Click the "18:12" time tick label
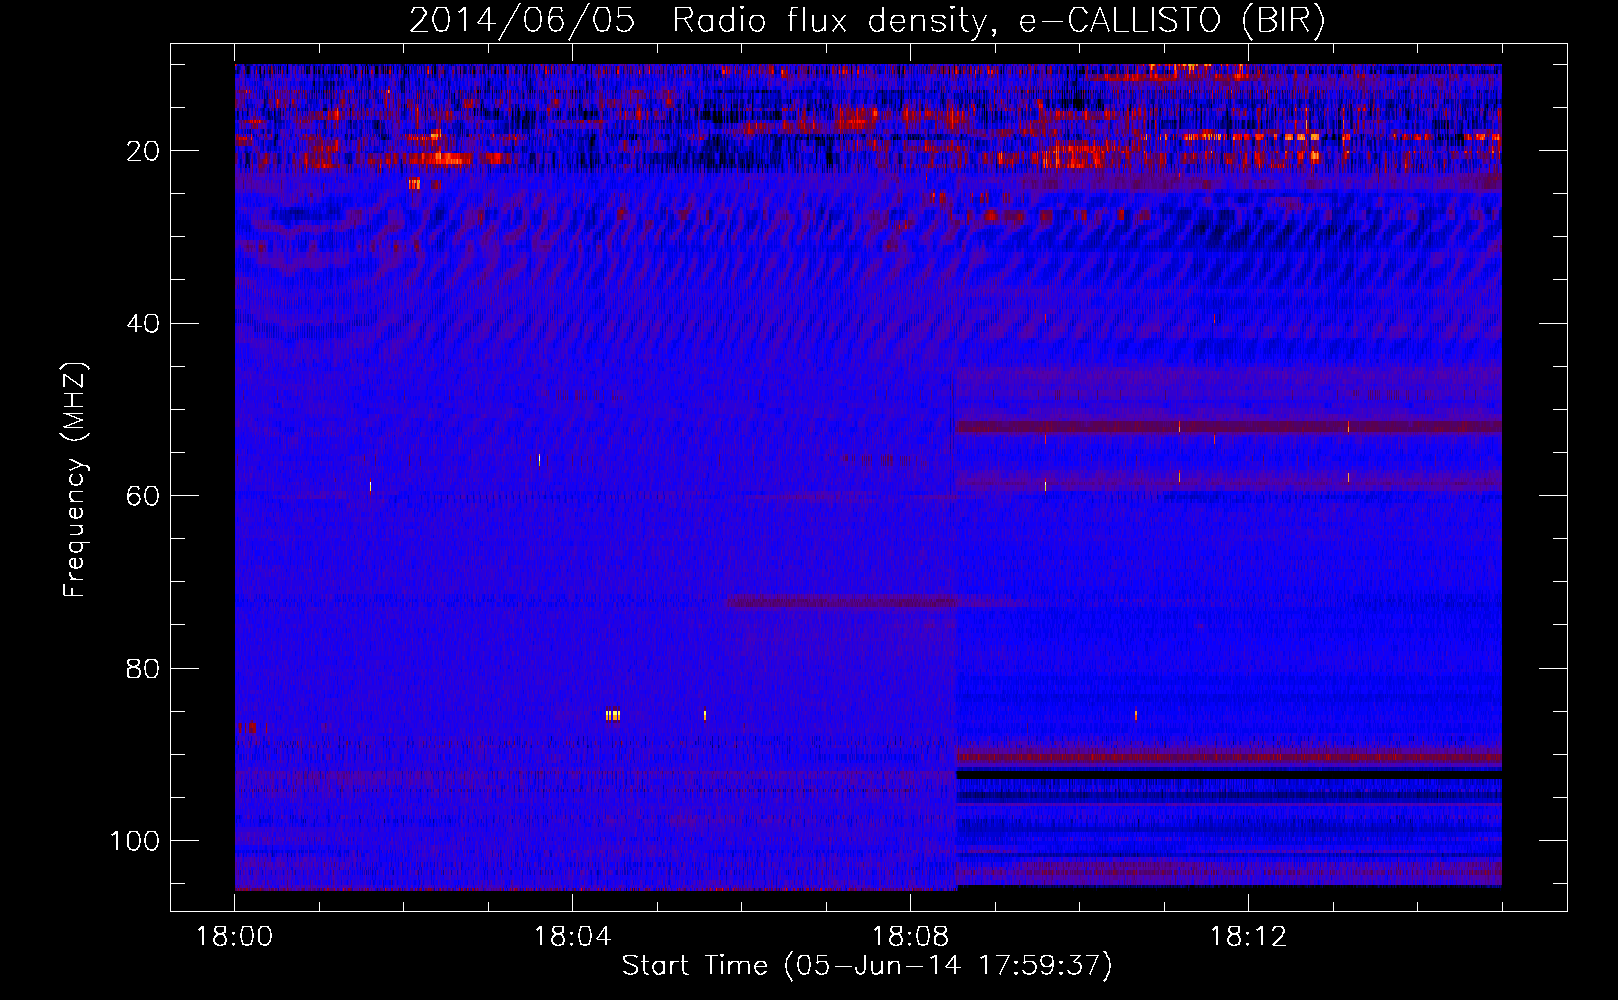The width and height of the screenshot is (1618, 1000). 1249,937
